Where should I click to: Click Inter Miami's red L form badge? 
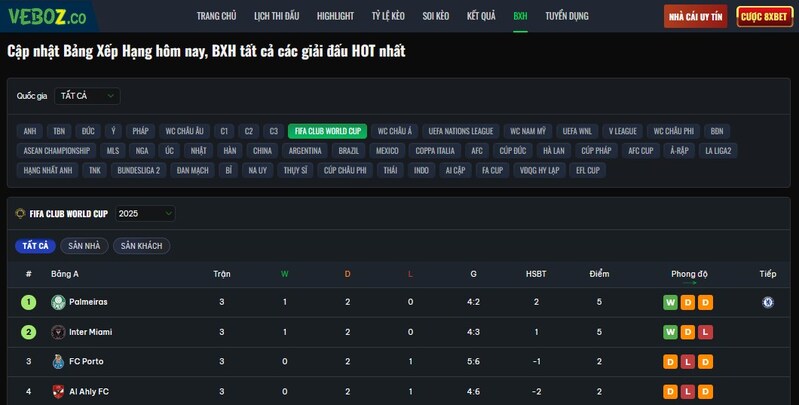click(x=705, y=332)
